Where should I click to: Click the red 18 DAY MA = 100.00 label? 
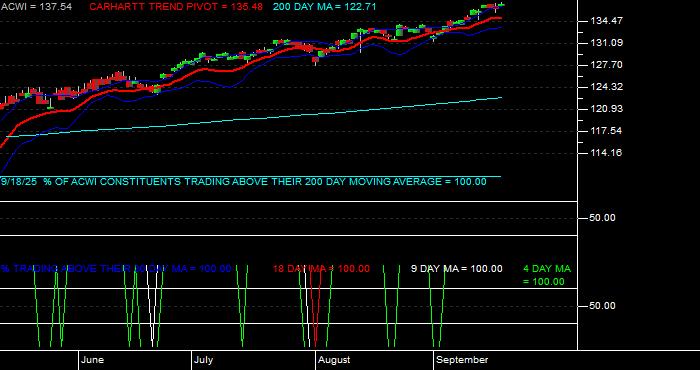(321, 269)
